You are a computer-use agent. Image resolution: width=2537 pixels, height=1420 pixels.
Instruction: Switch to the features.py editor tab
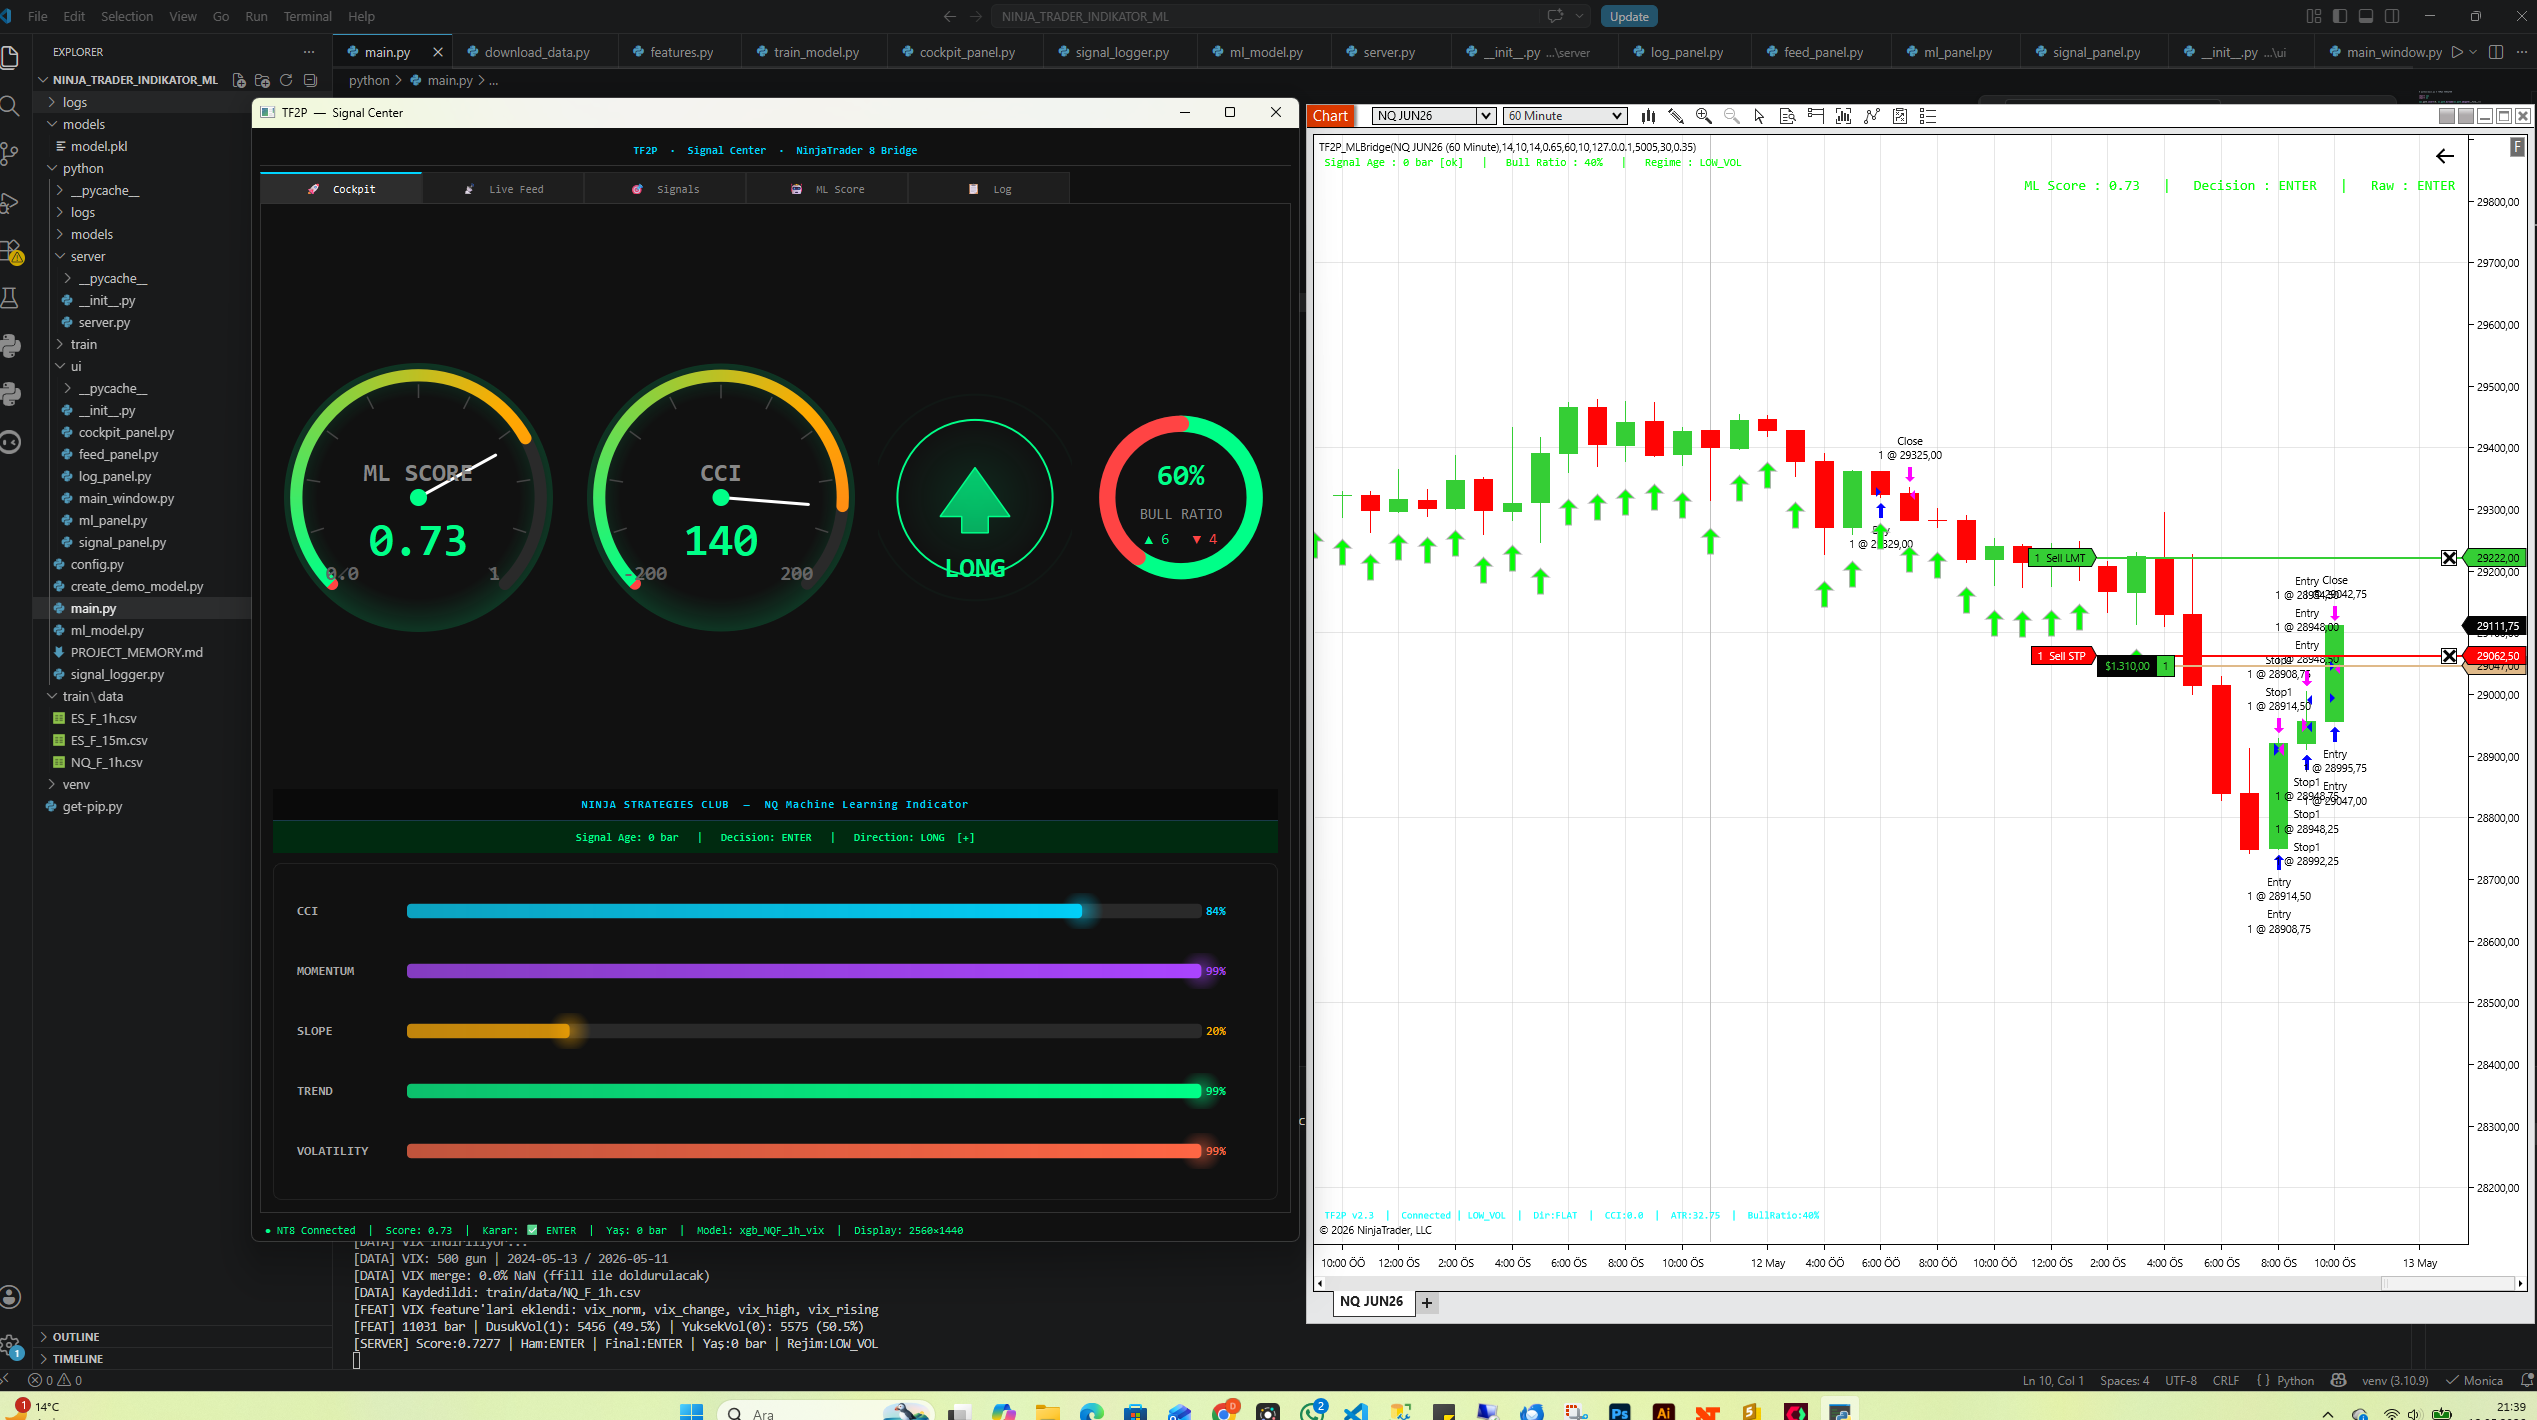[x=680, y=52]
